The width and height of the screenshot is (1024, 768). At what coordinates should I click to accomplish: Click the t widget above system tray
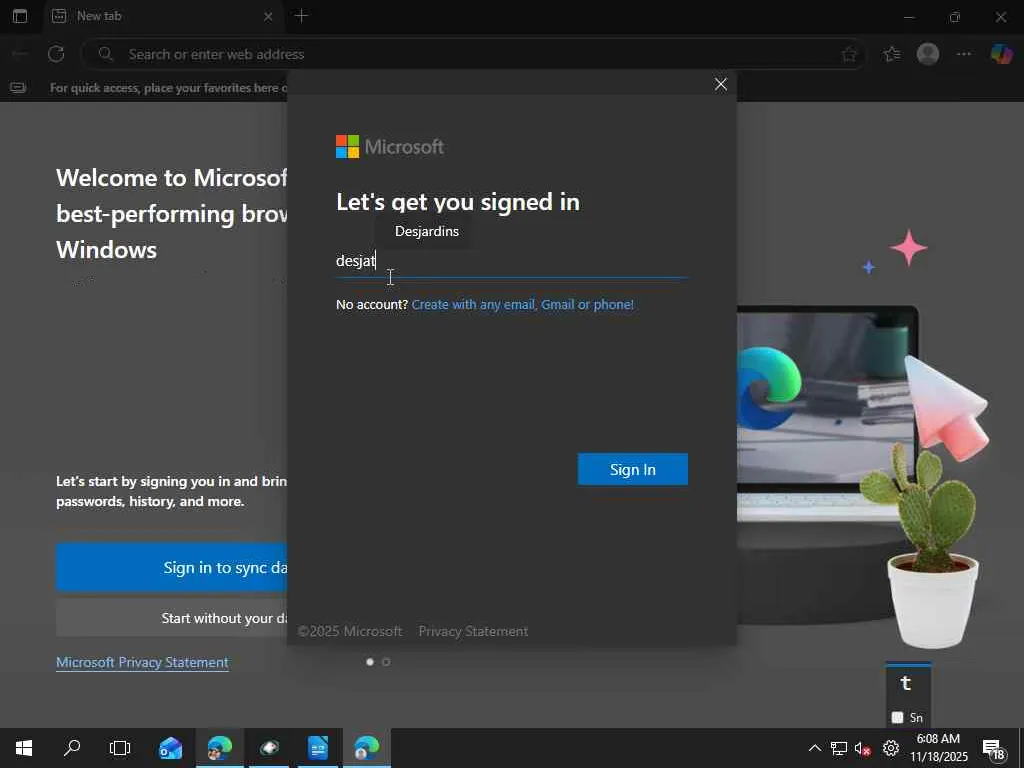(905, 684)
